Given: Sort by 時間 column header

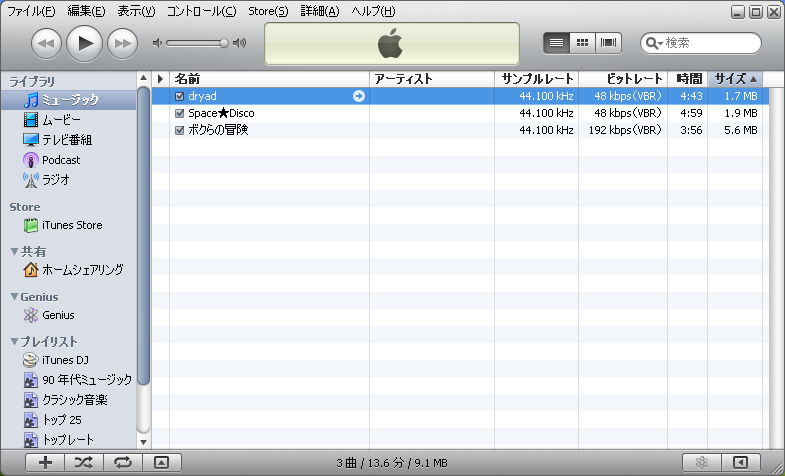Looking at the screenshot, I should pyautogui.click(x=688, y=79).
